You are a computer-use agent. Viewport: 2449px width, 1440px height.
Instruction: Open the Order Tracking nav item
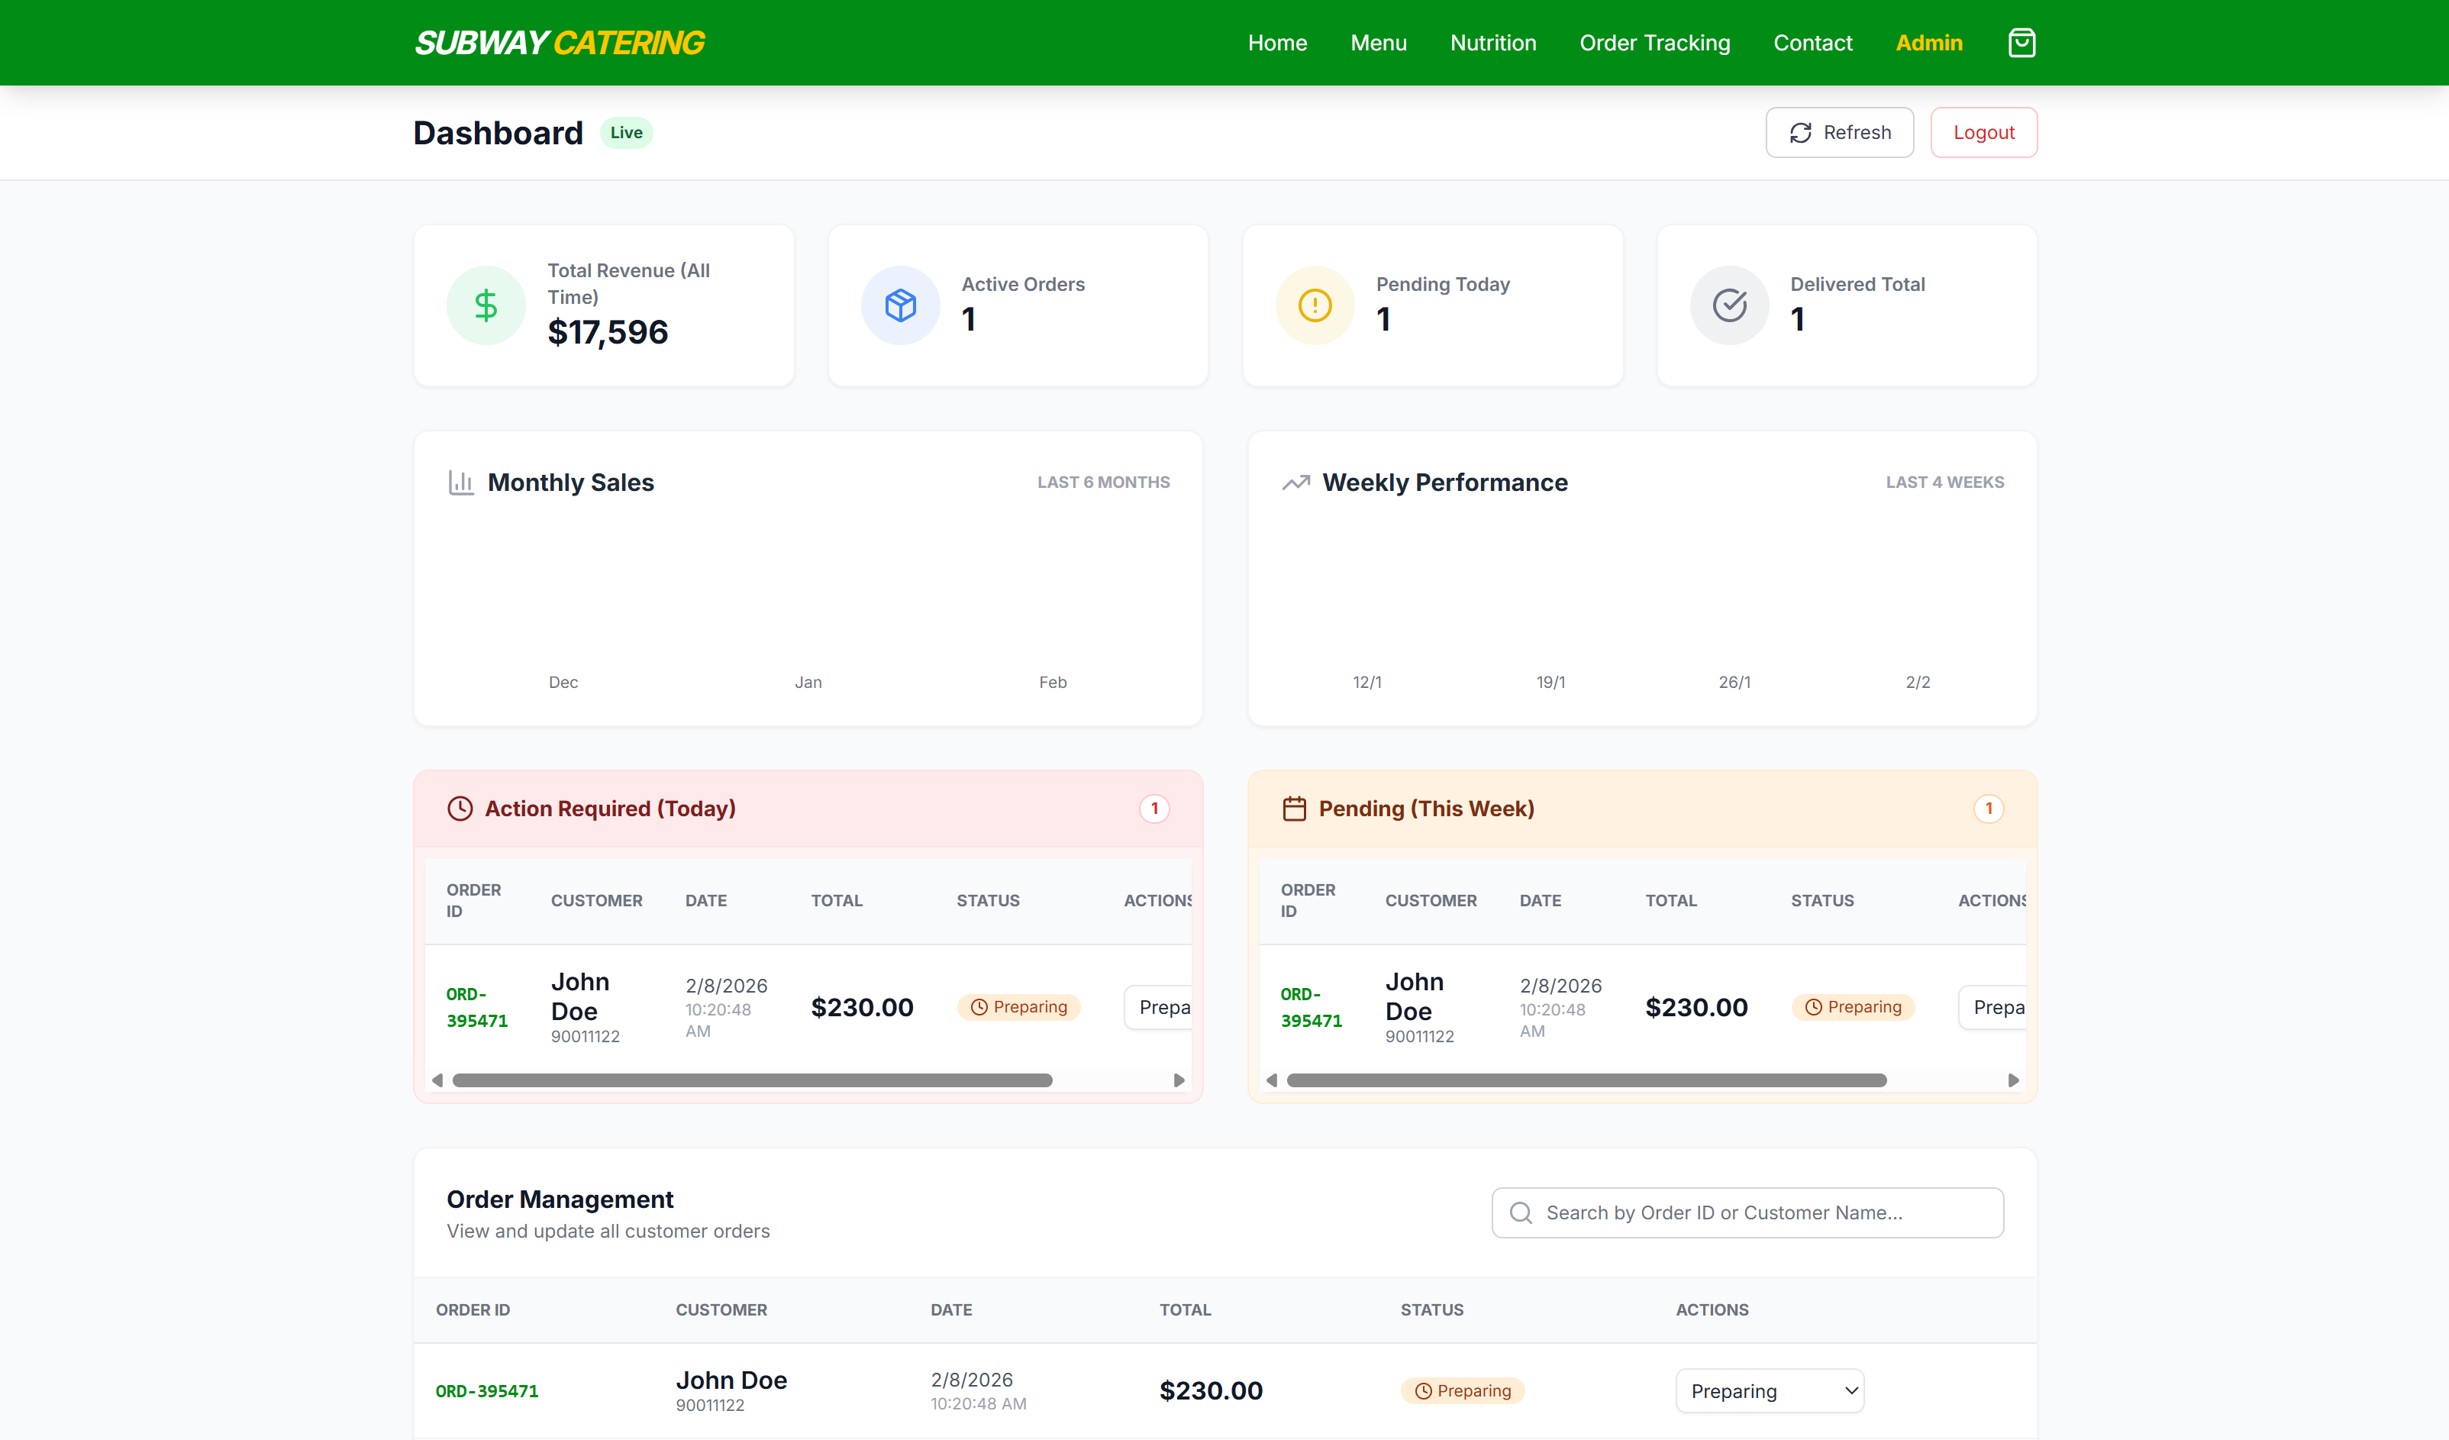click(1654, 43)
